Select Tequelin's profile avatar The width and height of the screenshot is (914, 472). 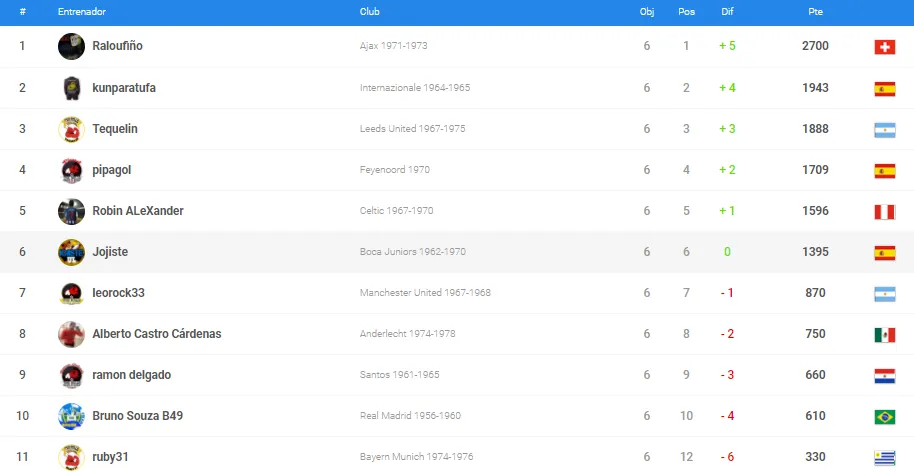[71, 129]
